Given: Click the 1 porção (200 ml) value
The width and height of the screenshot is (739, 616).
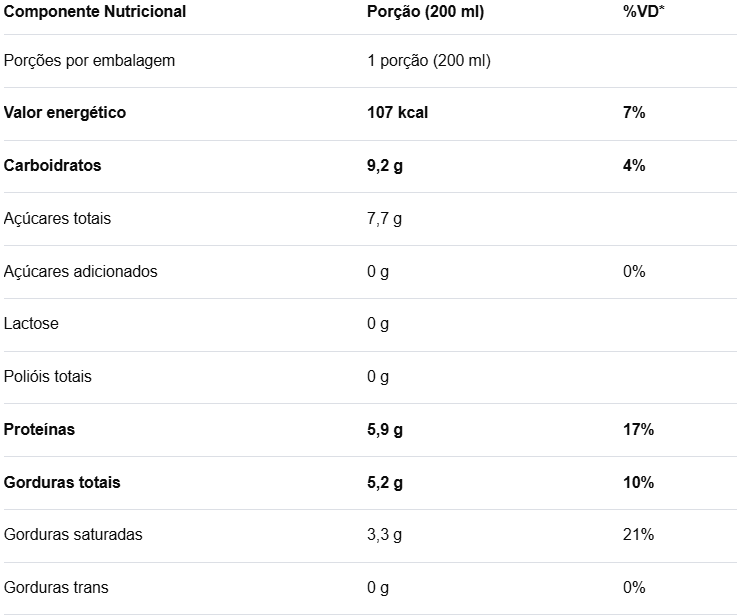Looking at the screenshot, I should (x=429, y=60).
